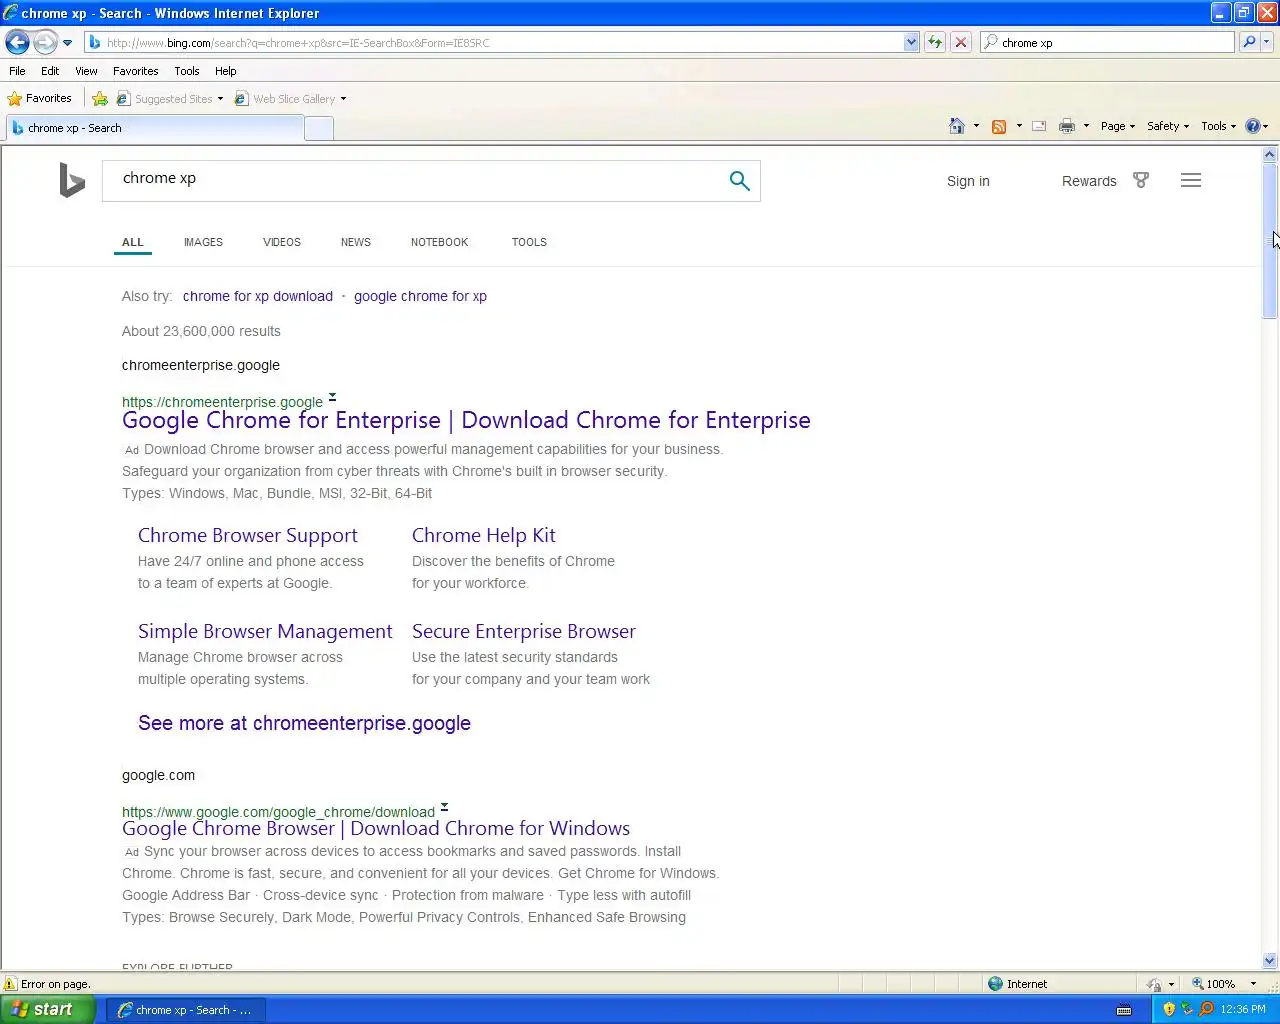
Task: Open the Rewards link
Action: [1089, 181]
